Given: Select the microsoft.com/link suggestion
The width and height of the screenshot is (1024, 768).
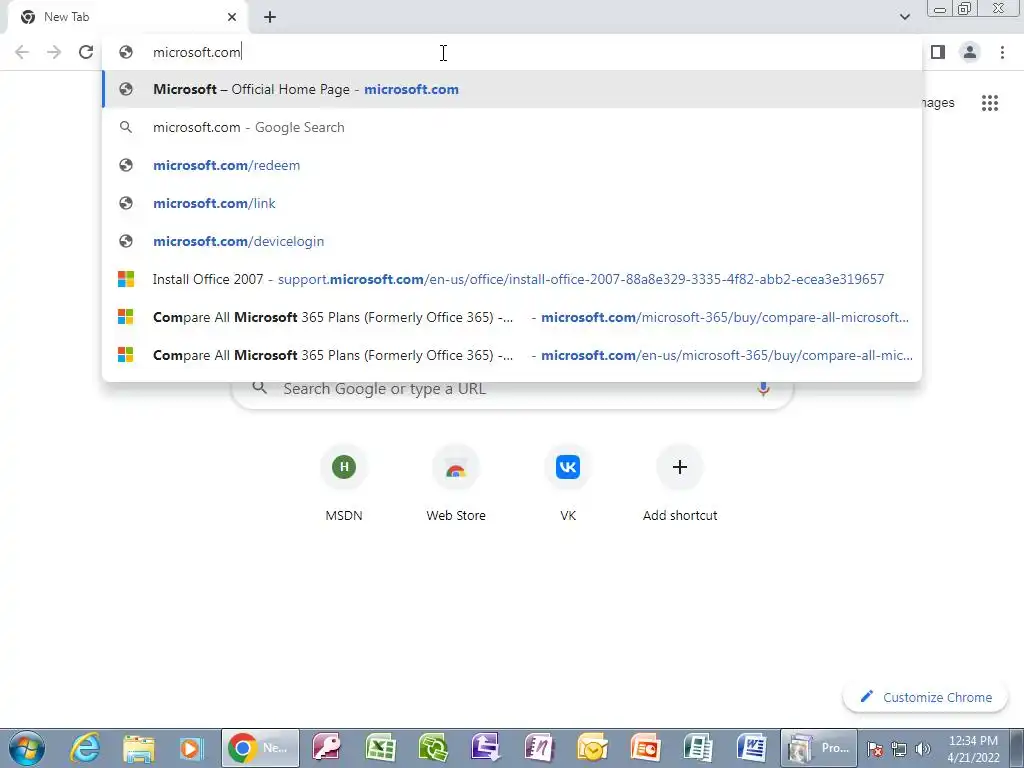Looking at the screenshot, I should tap(511, 203).
